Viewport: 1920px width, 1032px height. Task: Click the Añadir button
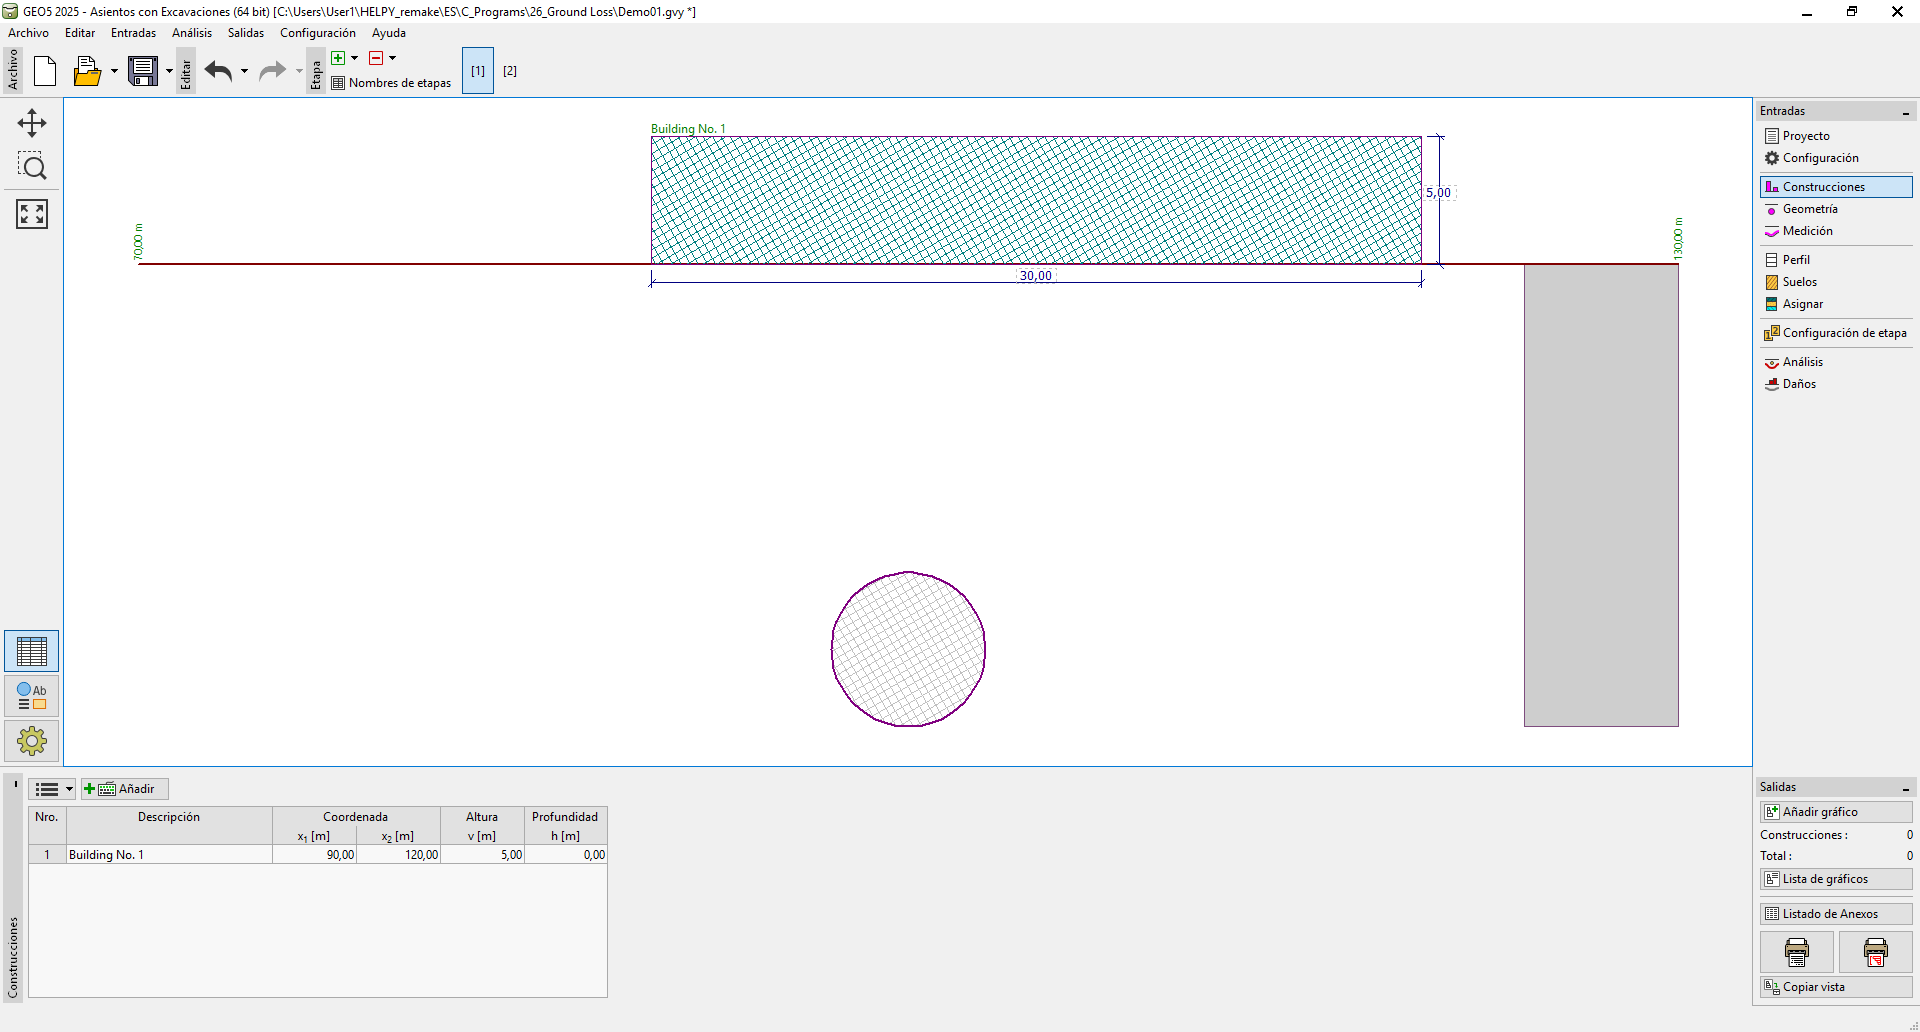click(x=125, y=789)
